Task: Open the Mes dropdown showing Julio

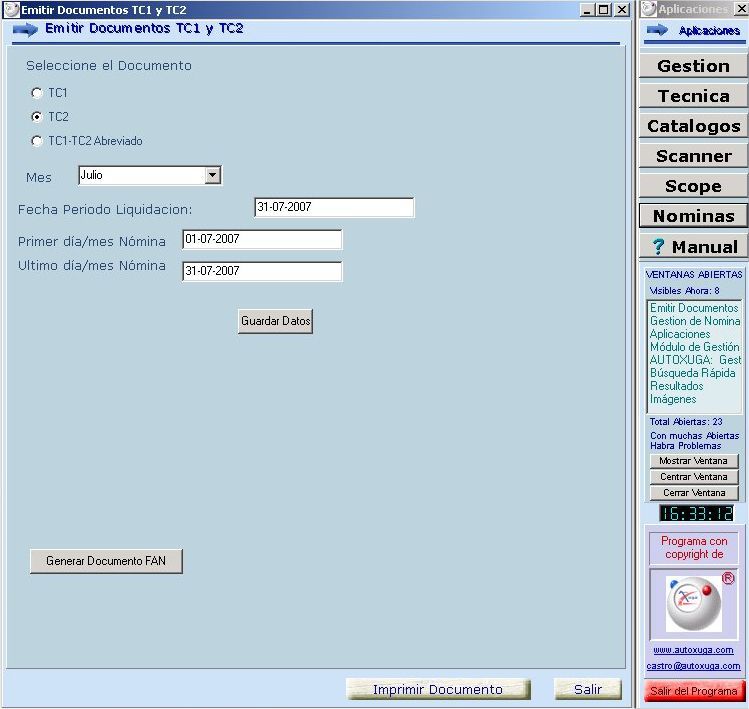Action: (213, 175)
